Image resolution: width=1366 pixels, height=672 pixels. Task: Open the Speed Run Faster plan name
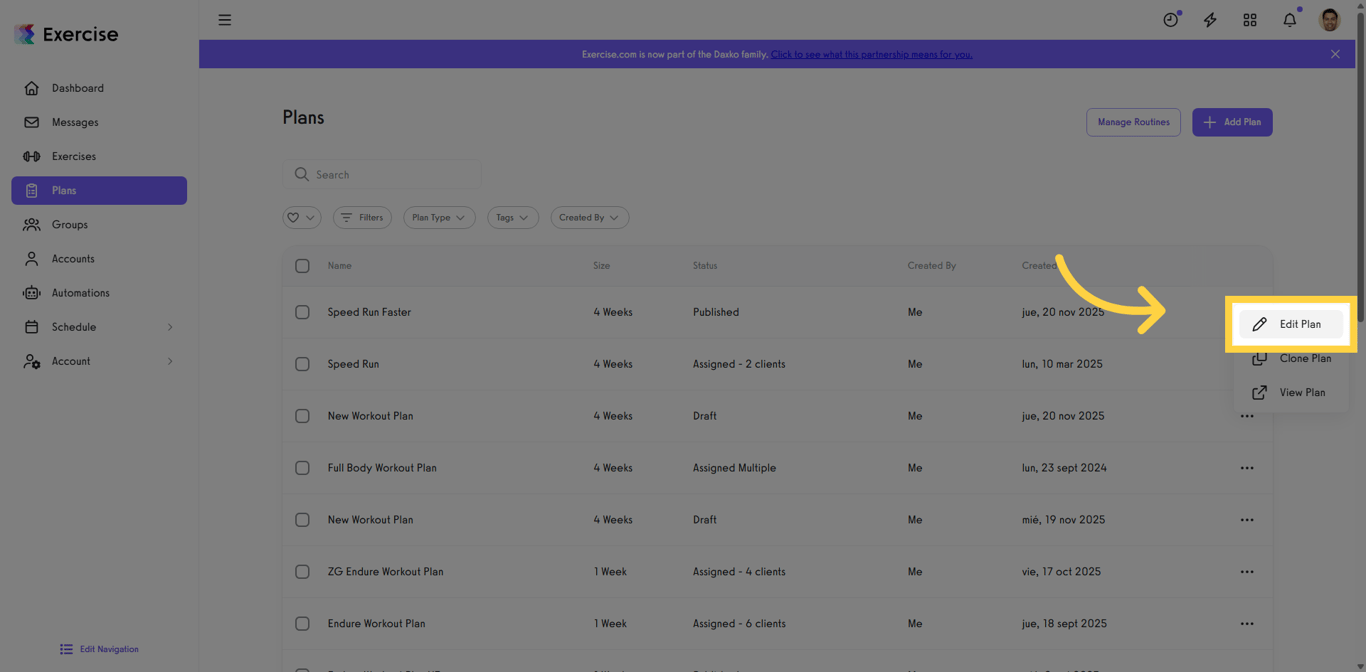click(x=369, y=312)
